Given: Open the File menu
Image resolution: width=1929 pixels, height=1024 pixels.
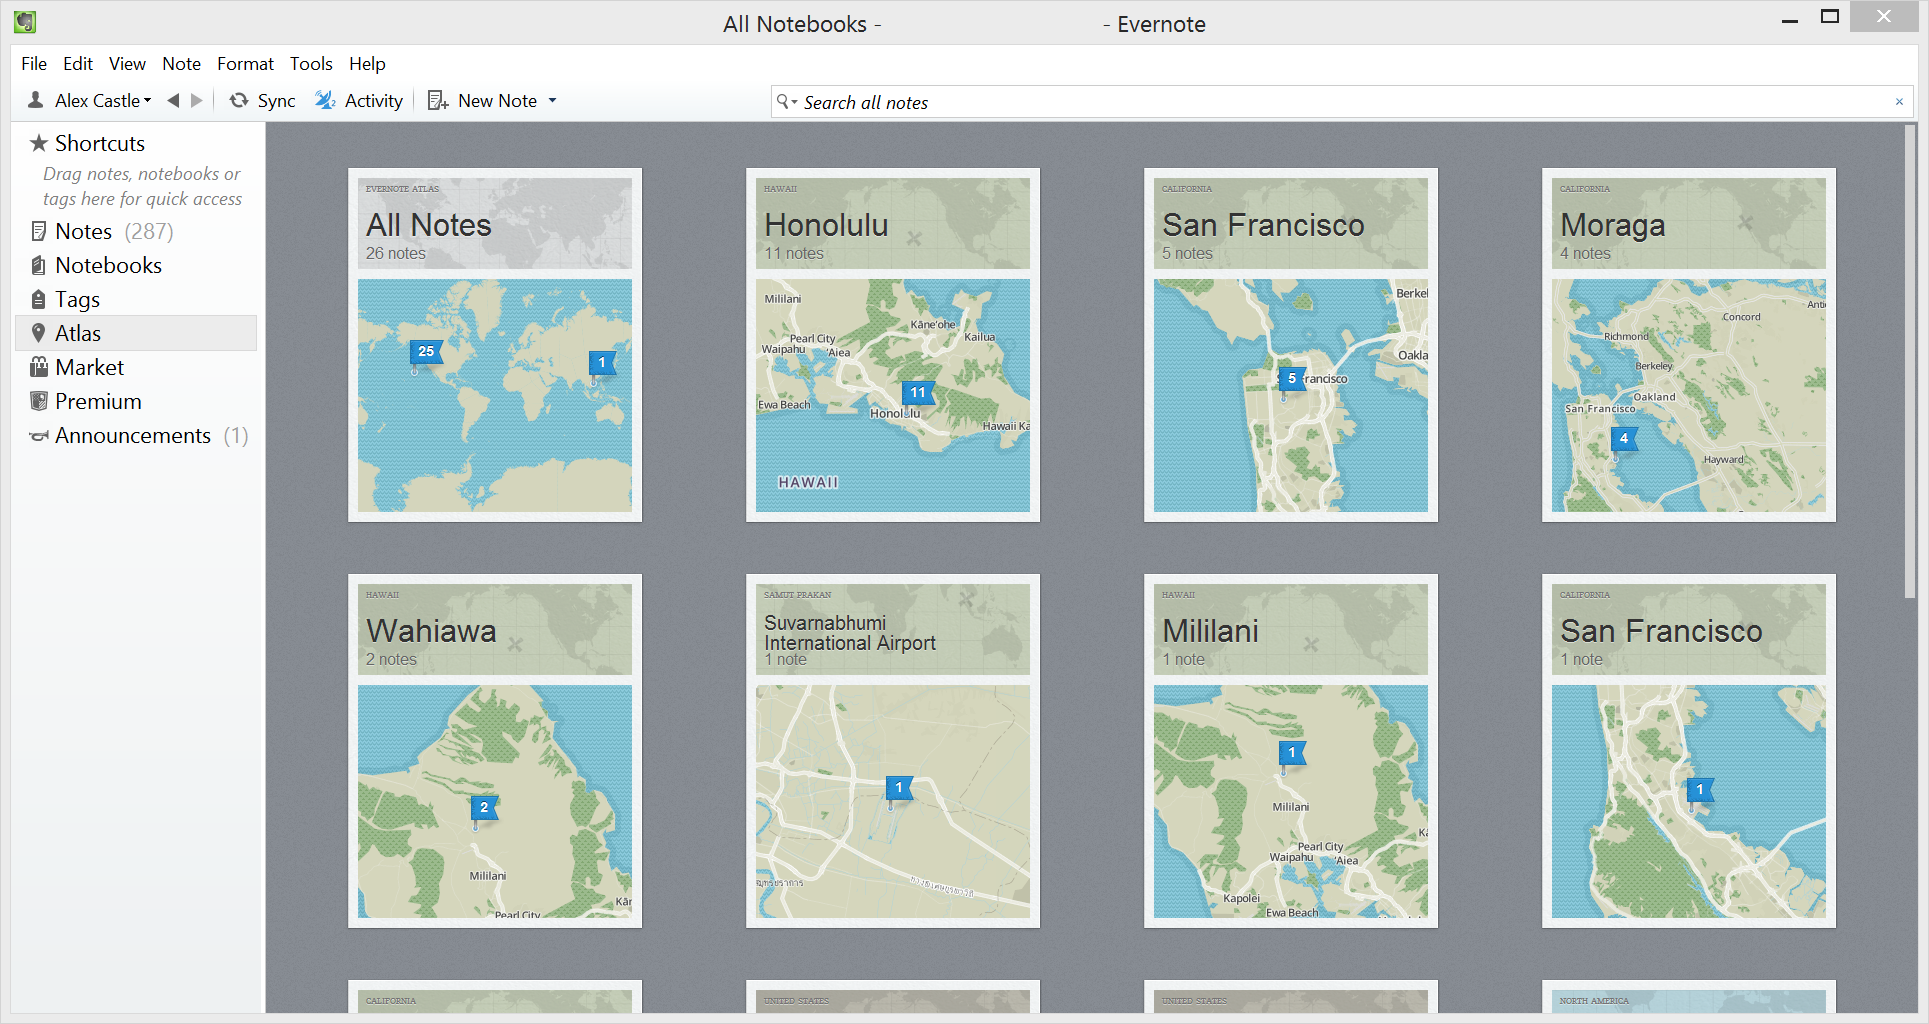Looking at the screenshot, I should point(34,63).
